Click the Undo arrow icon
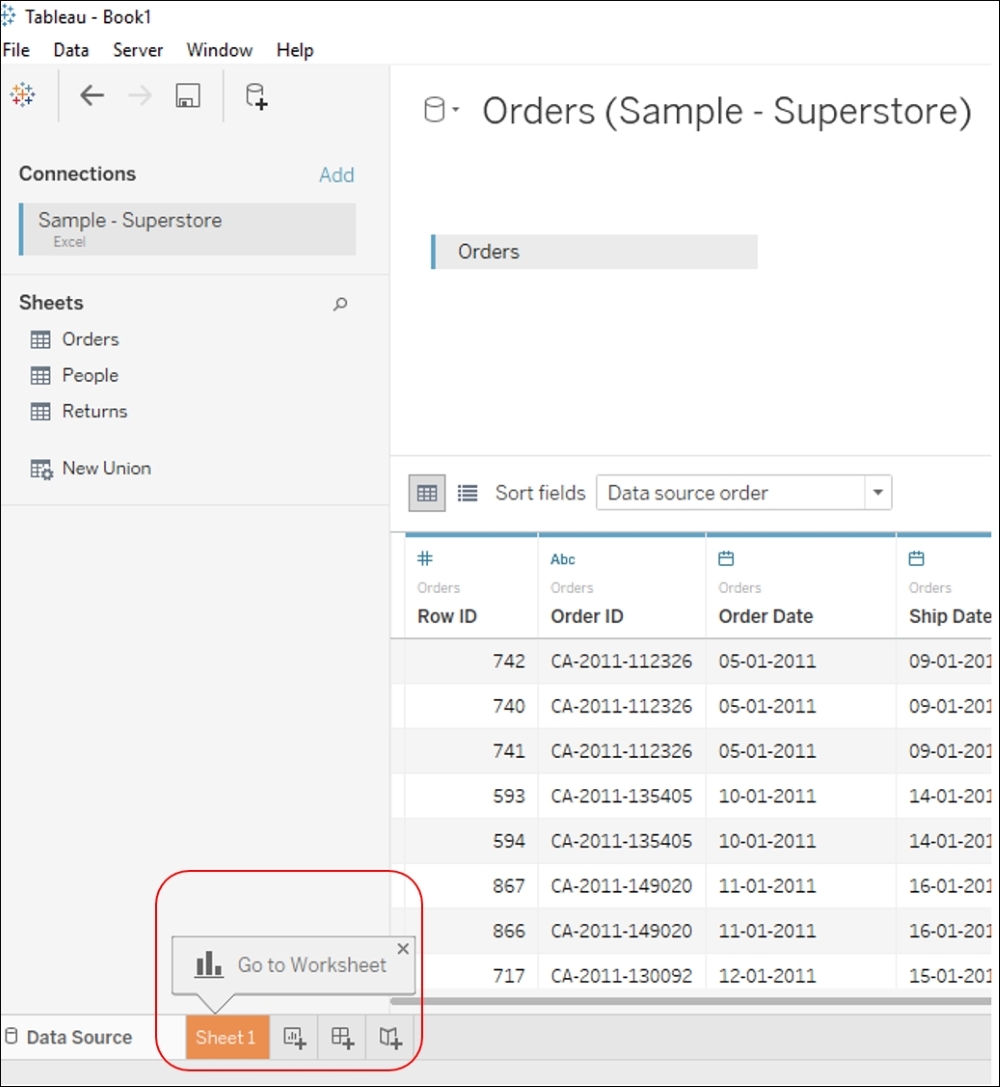1000x1087 pixels. (92, 95)
